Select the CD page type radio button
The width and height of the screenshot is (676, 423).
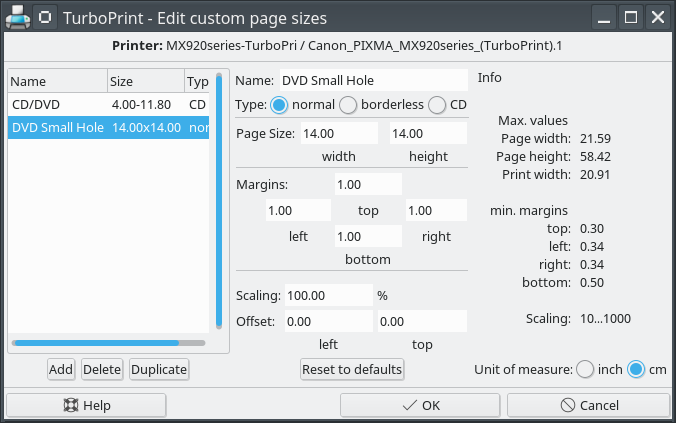[436, 105]
